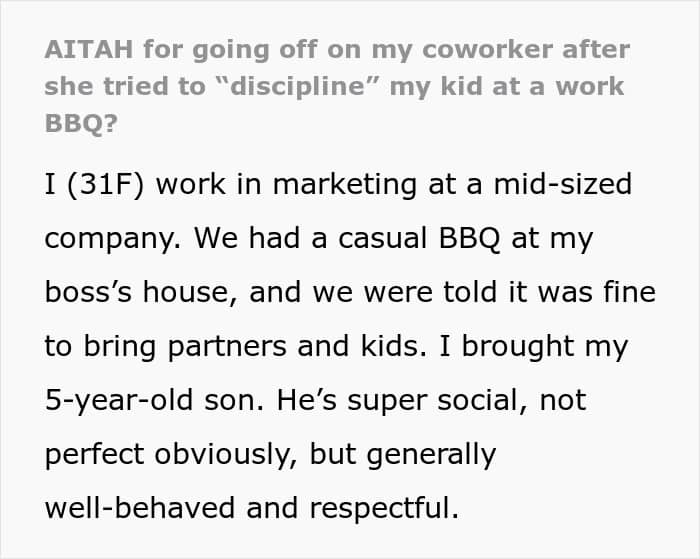Click the "(31F)" age tag
The height and width of the screenshot is (559, 700).
click(x=106, y=184)
